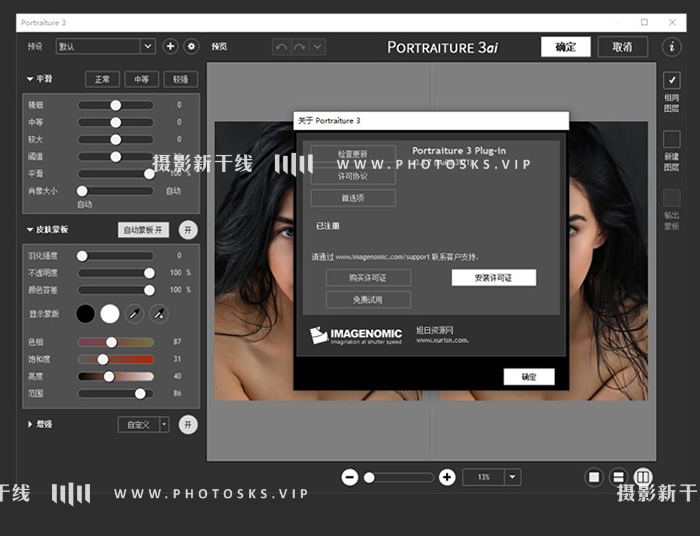Click the Imagenomic logo
This screenshot has width=700, height=536.
click(356, 336)
